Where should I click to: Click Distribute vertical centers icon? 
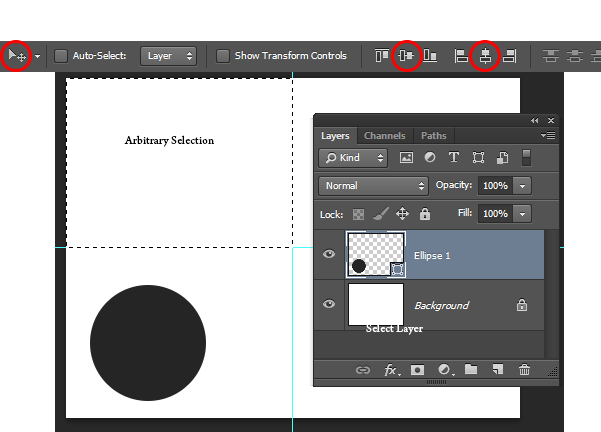click(575, 56)
